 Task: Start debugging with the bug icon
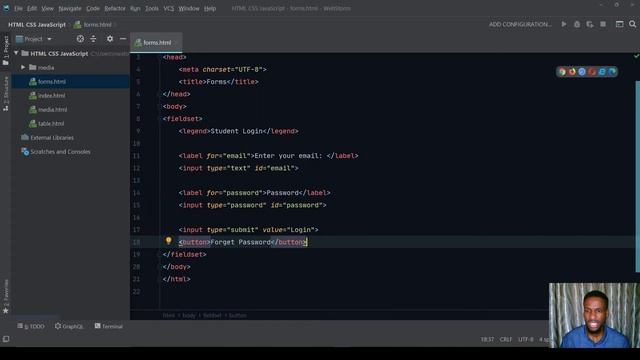click(x=577, y=24)
